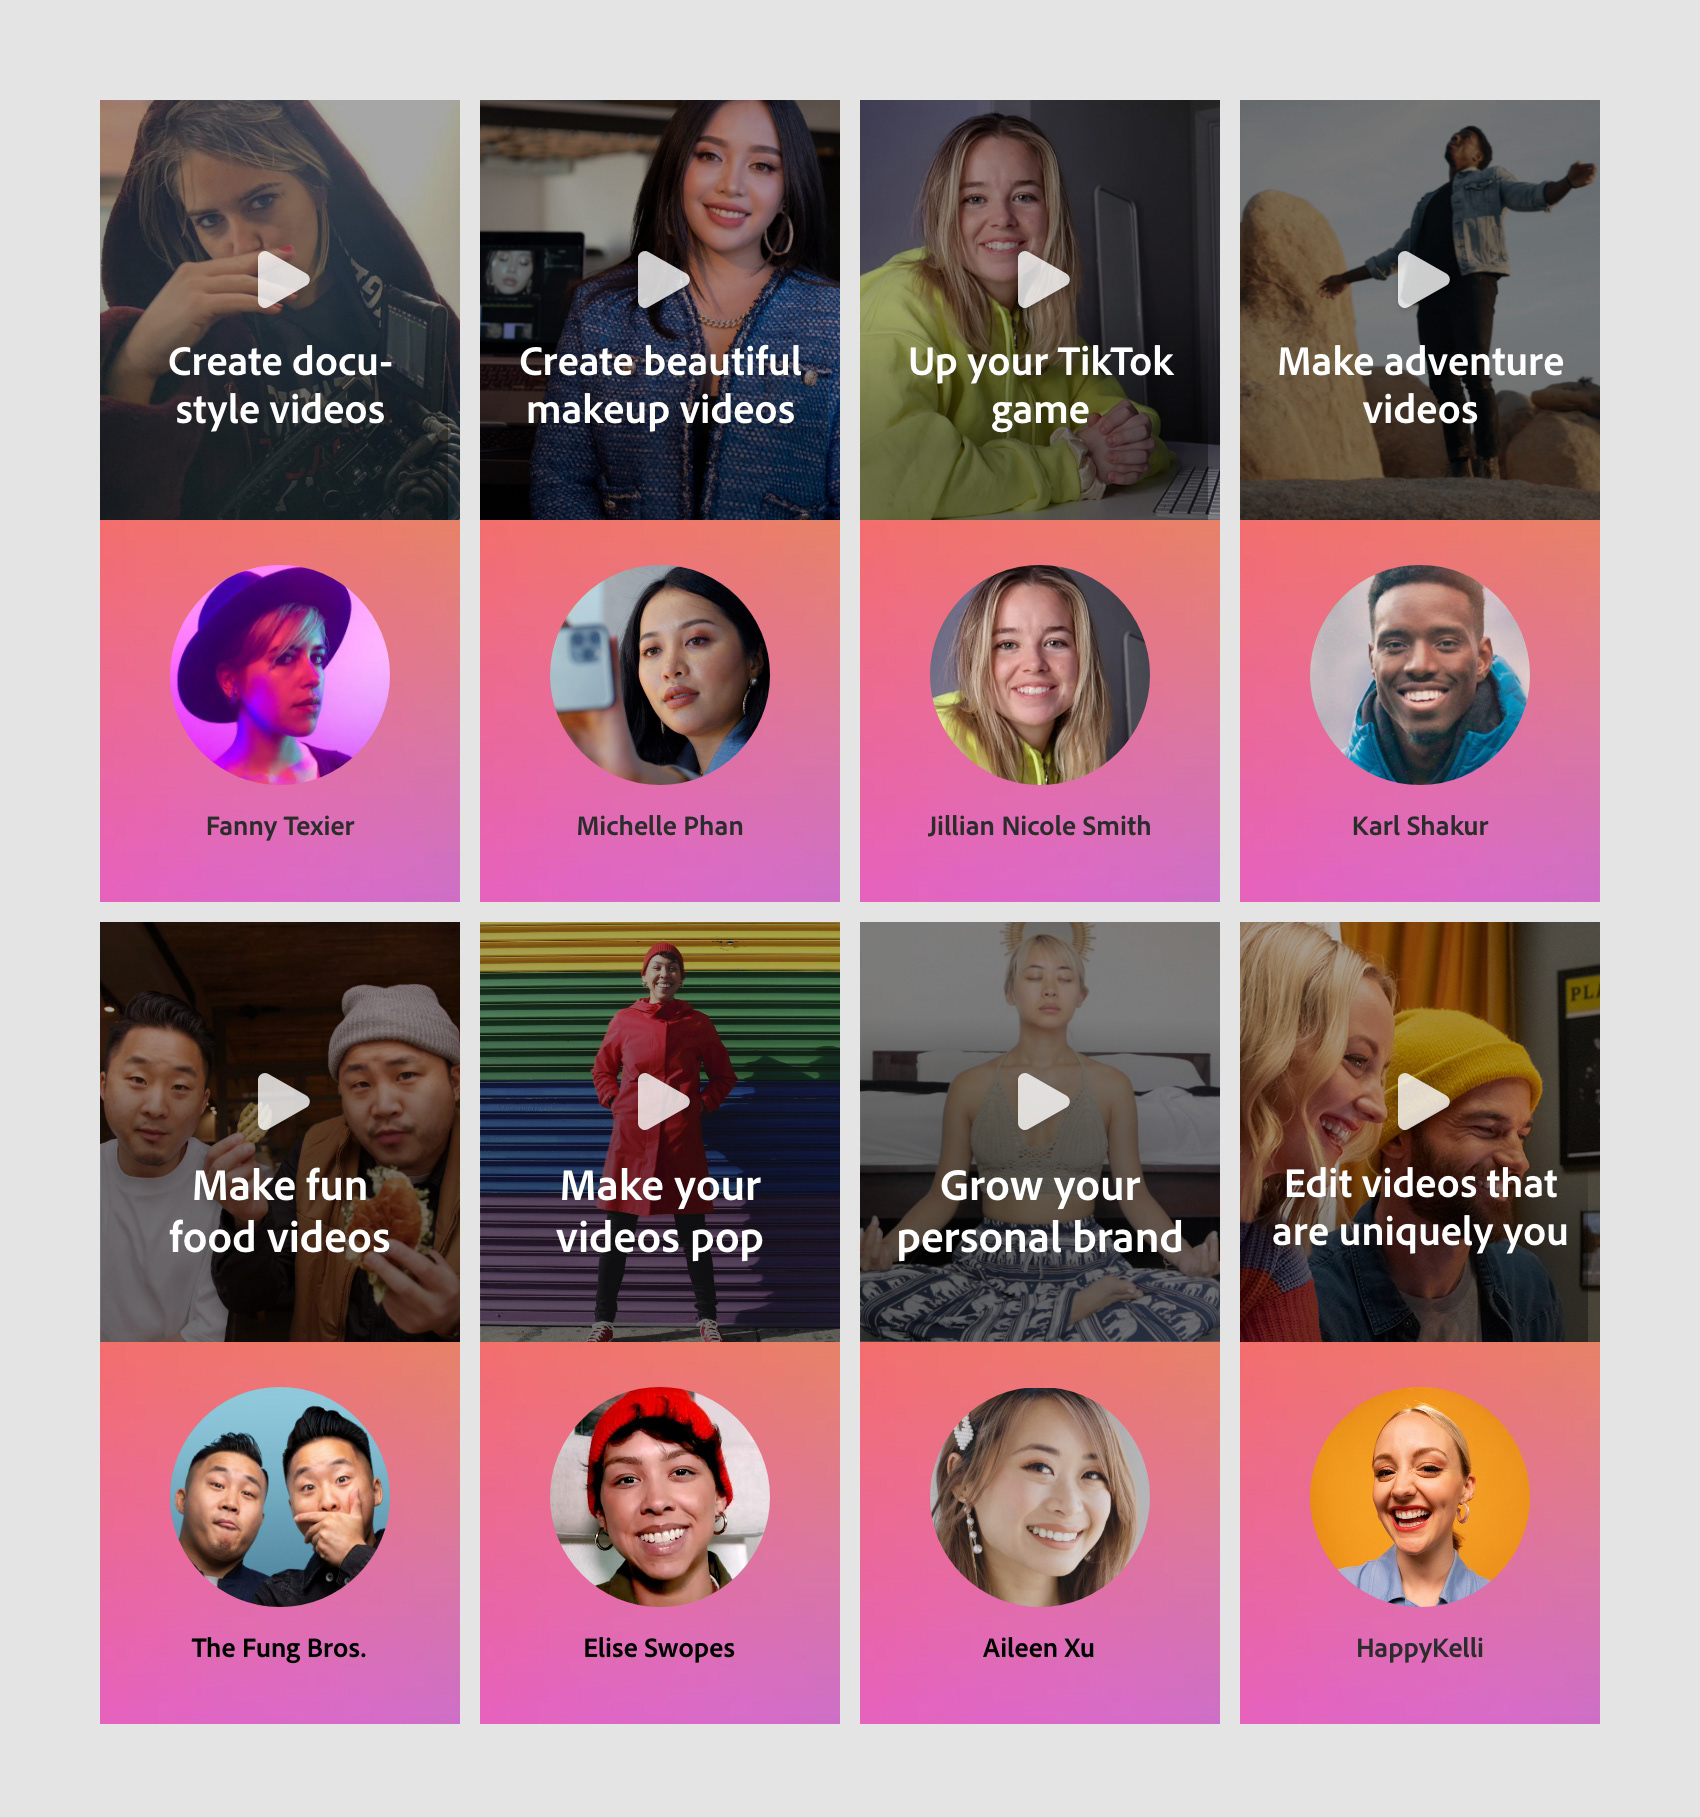Click the 'Make adventure videos' title text

[1420, 385]
